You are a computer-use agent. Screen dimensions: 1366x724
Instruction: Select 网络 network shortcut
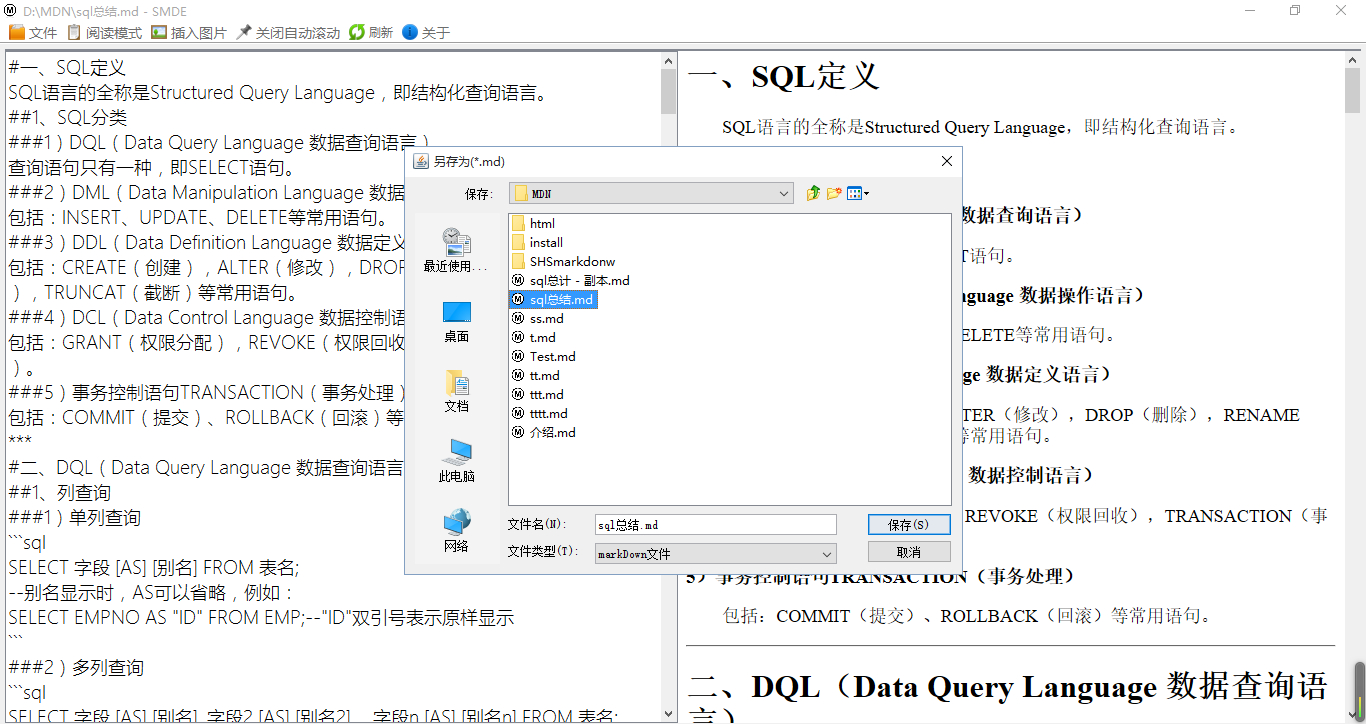pos(456,531)
